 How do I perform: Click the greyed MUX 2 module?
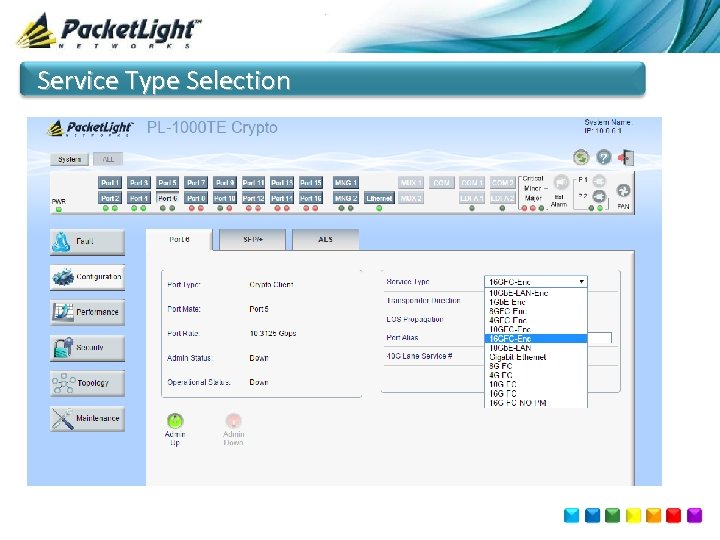point(411,198)
